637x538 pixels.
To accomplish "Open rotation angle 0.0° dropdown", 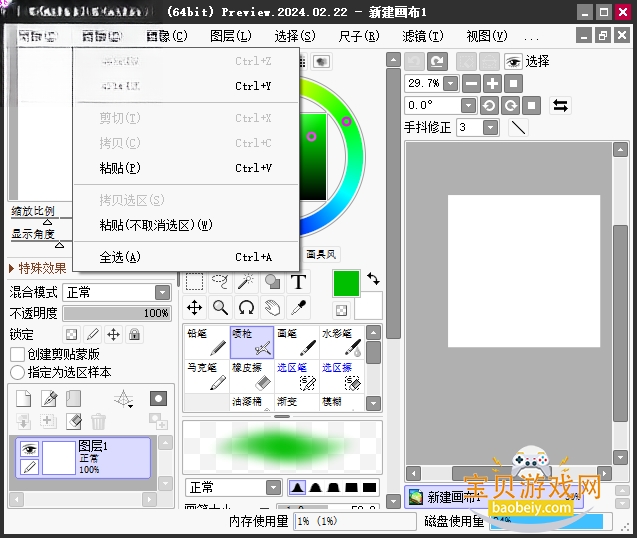I will click(x=468, y=106).
